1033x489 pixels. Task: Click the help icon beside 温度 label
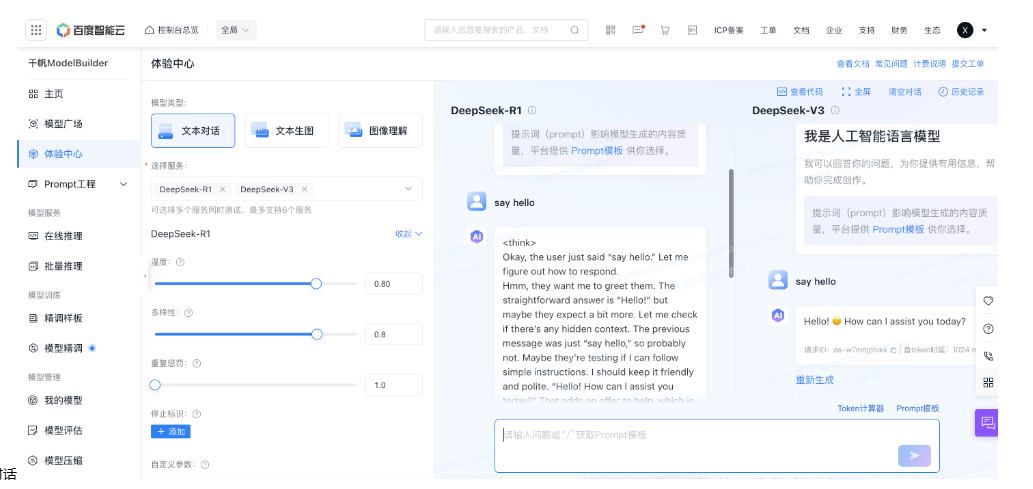coord(181,262)
